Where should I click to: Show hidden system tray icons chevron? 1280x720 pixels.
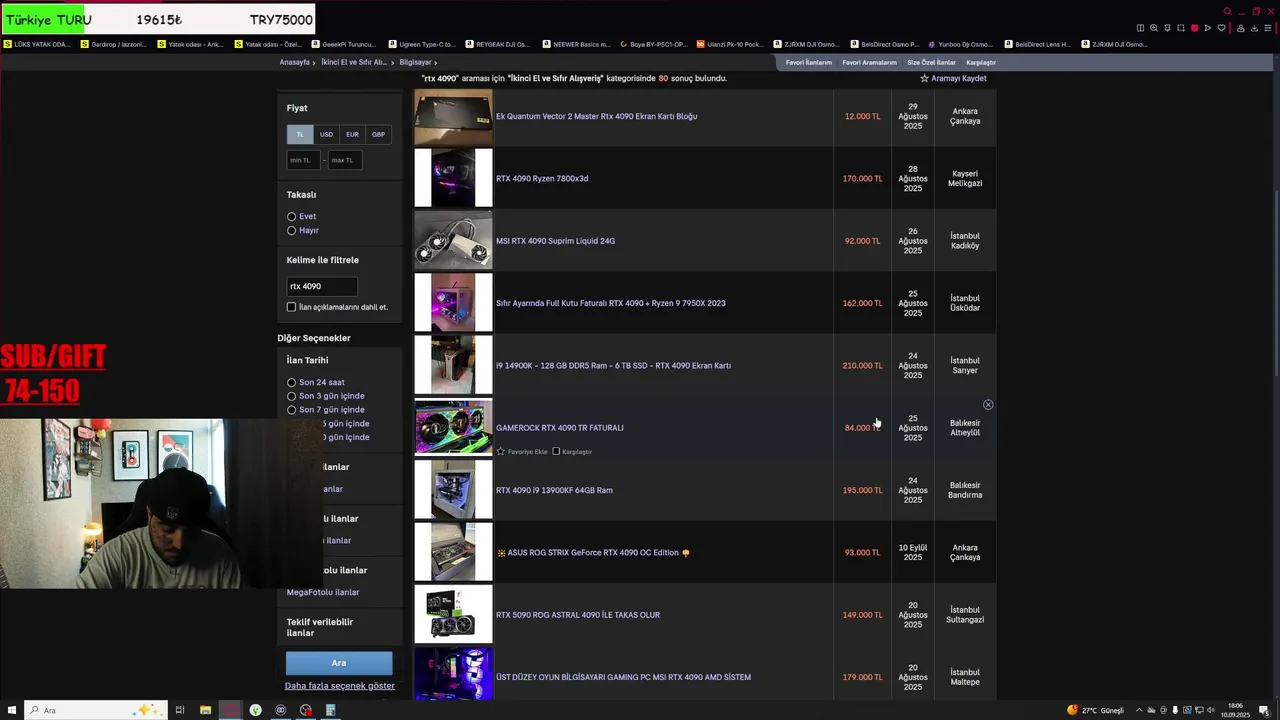[x=1139, y=710]
